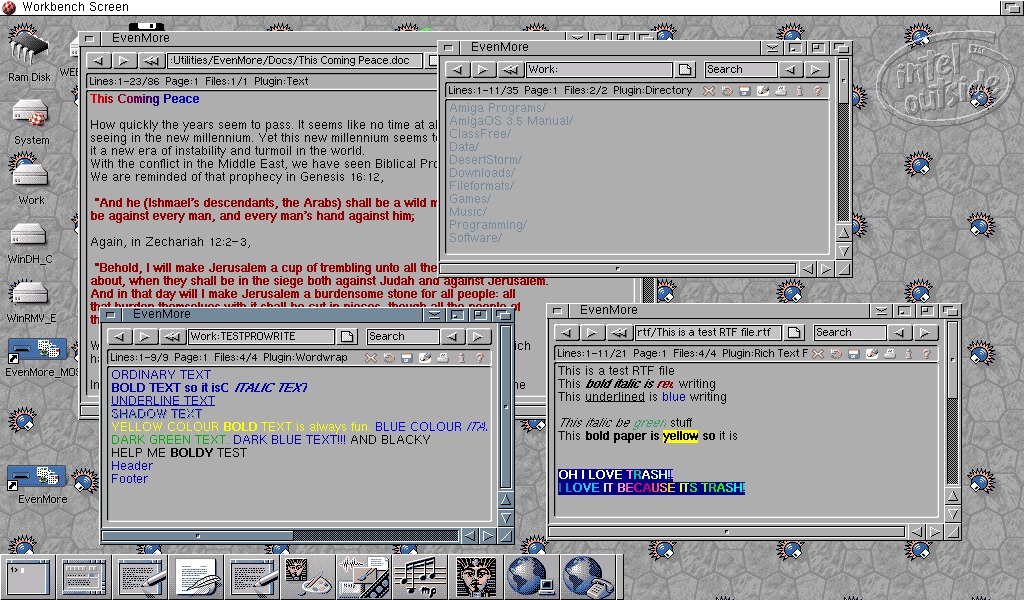Open the AmigaOS 3.5 Manual directory
1024x600 pixels.
tap(510, 121)
